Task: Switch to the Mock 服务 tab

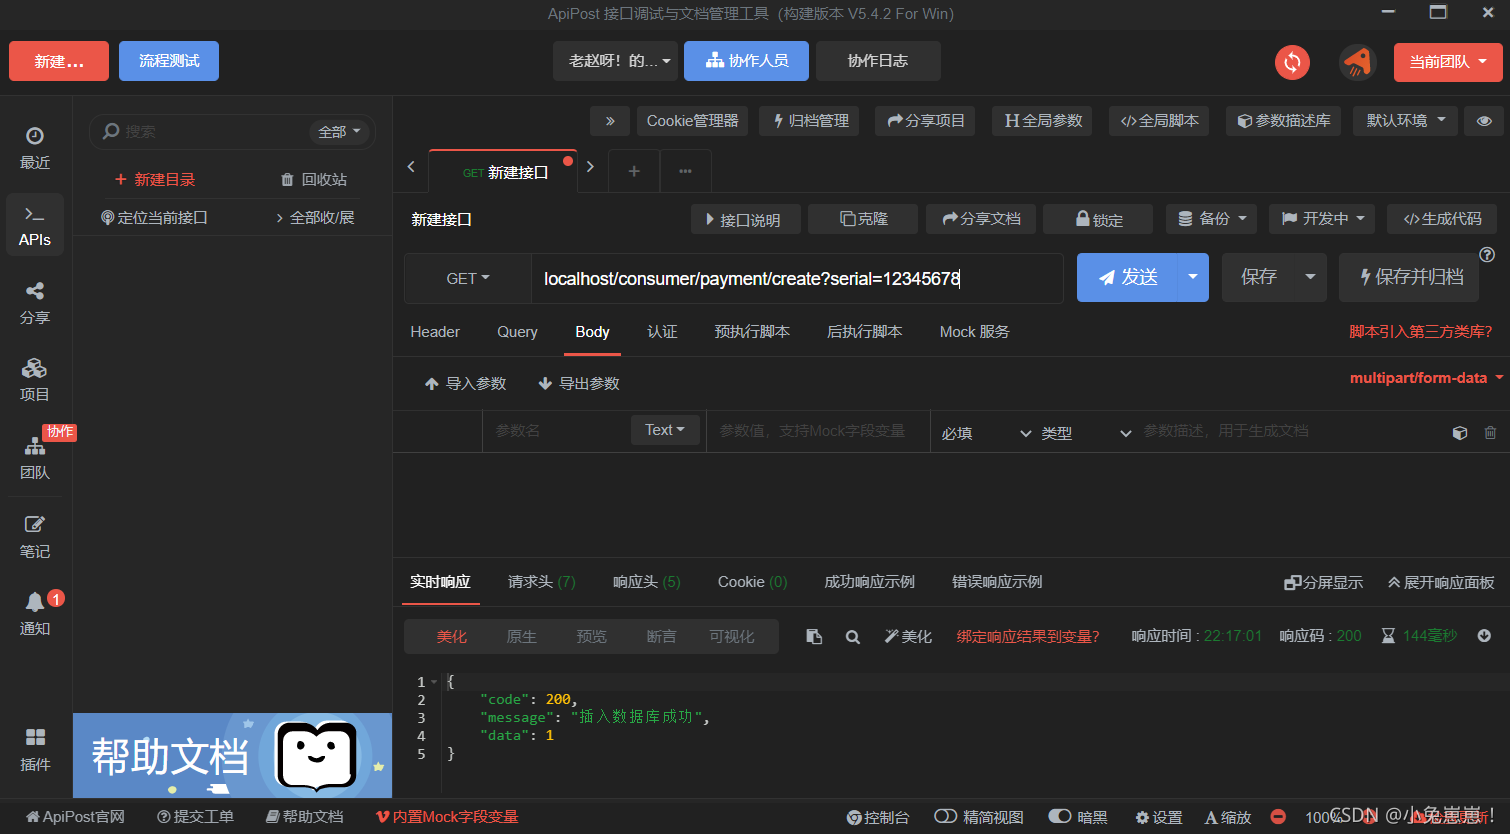Action: tap(974, 332)
